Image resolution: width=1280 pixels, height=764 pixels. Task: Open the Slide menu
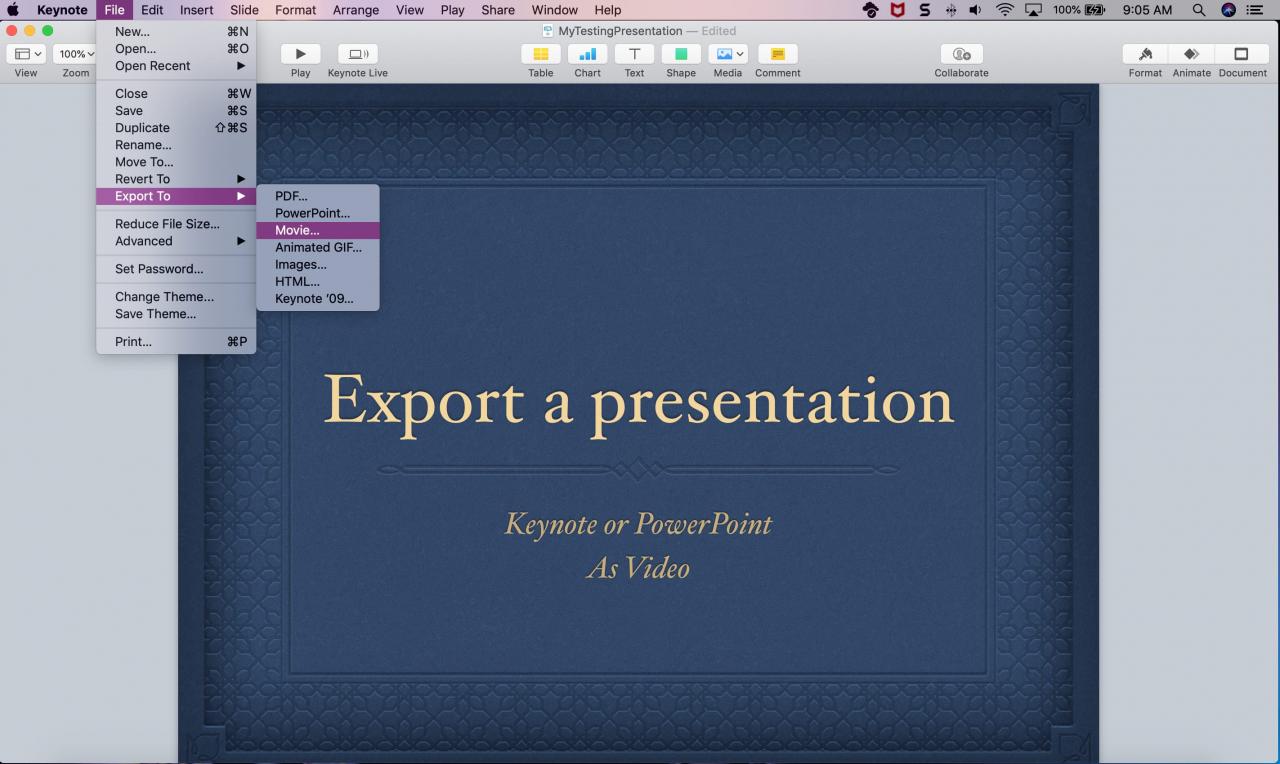[x=244, y=10]
